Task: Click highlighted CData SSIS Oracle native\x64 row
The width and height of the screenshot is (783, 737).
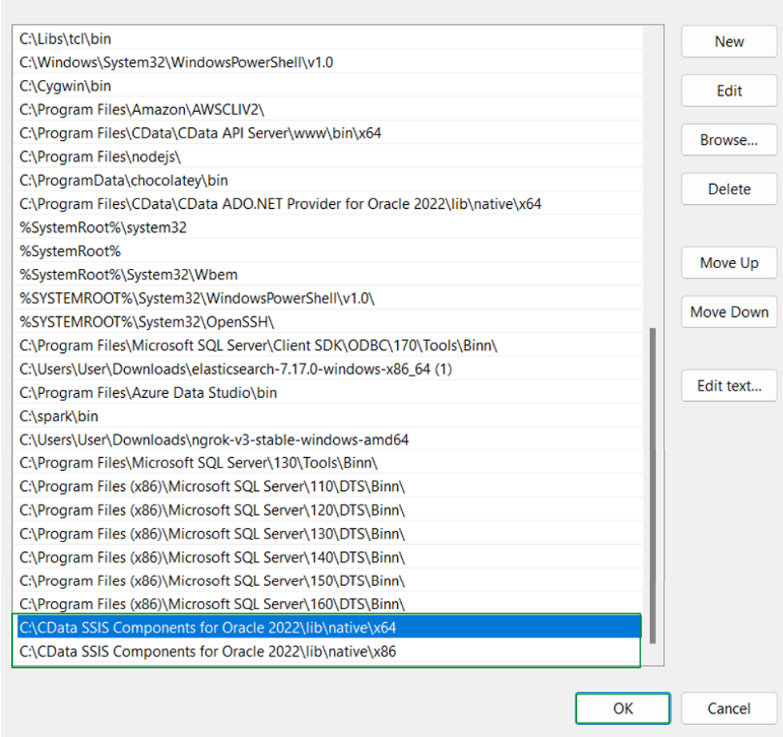Action: [328, 628]
